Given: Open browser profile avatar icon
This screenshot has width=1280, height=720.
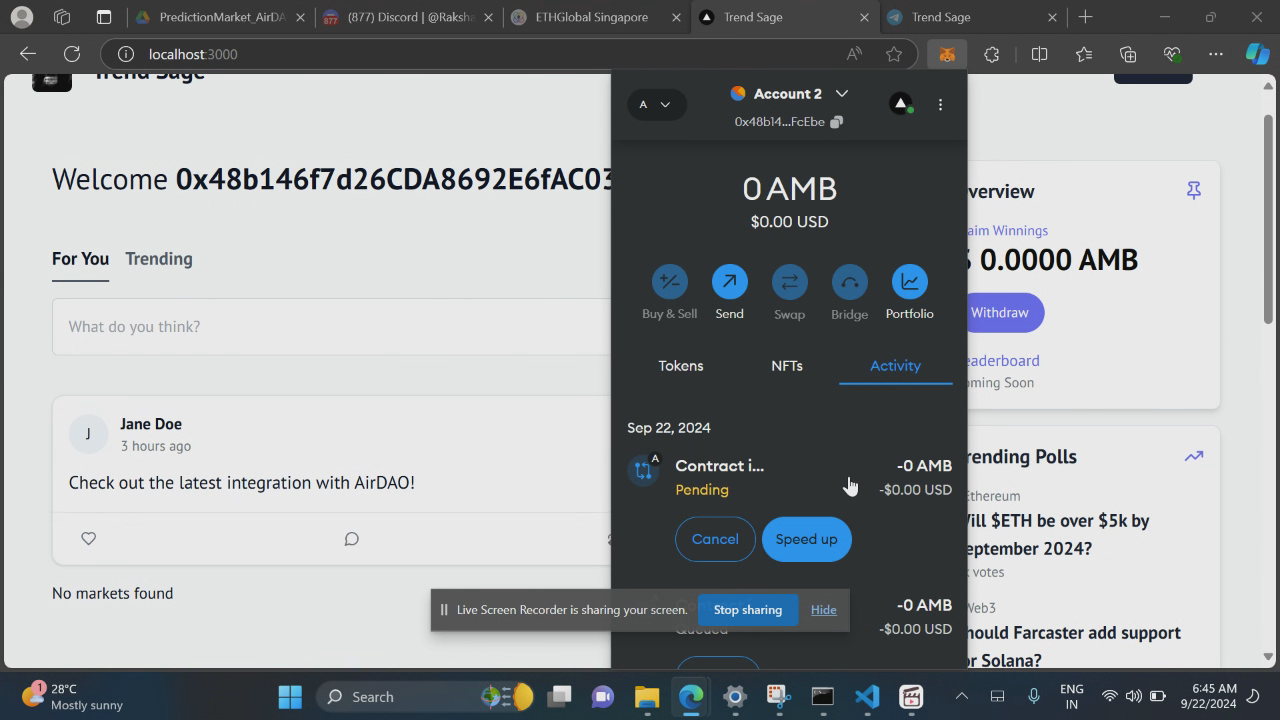Looking at the screenshot, I should (x=21, y=17).
